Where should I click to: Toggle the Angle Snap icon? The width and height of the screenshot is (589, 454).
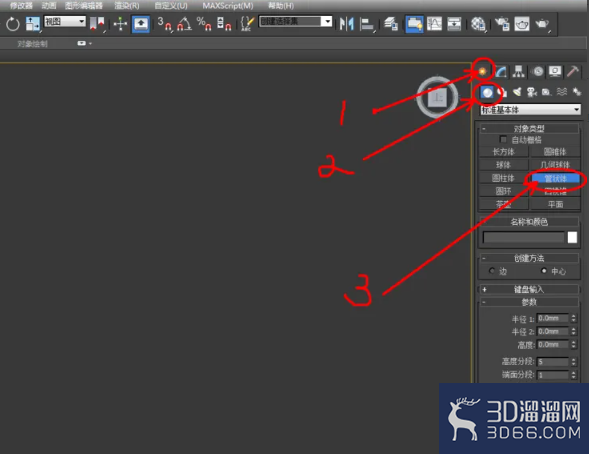(x=184, y=24)
